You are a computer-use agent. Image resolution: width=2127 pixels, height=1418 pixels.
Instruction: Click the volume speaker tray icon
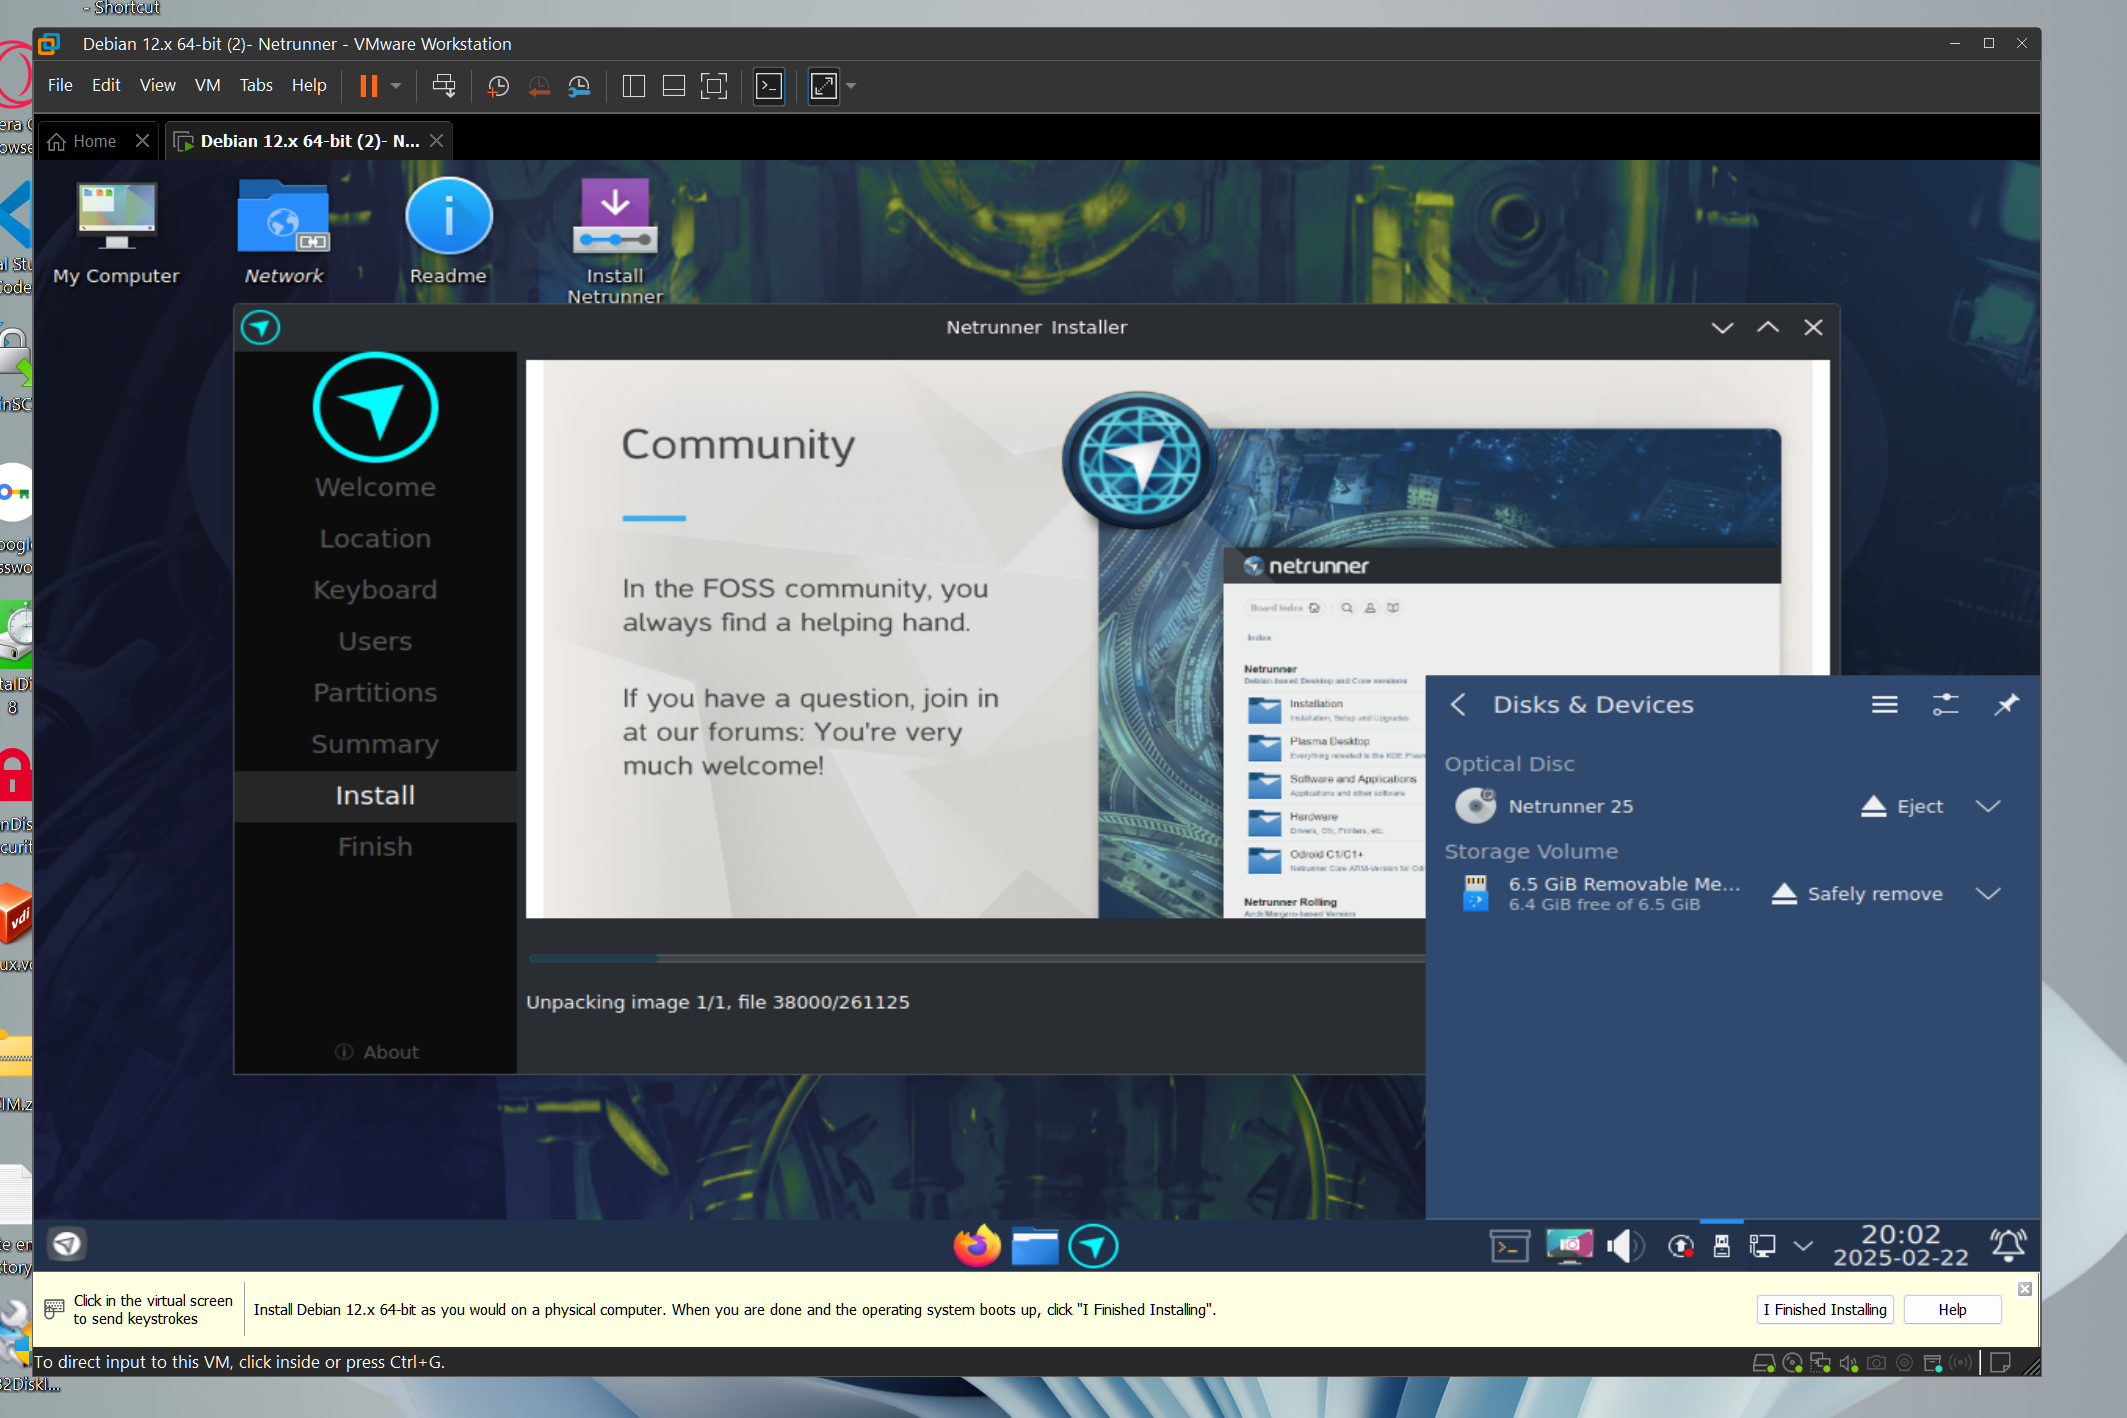point(1623,1246)
